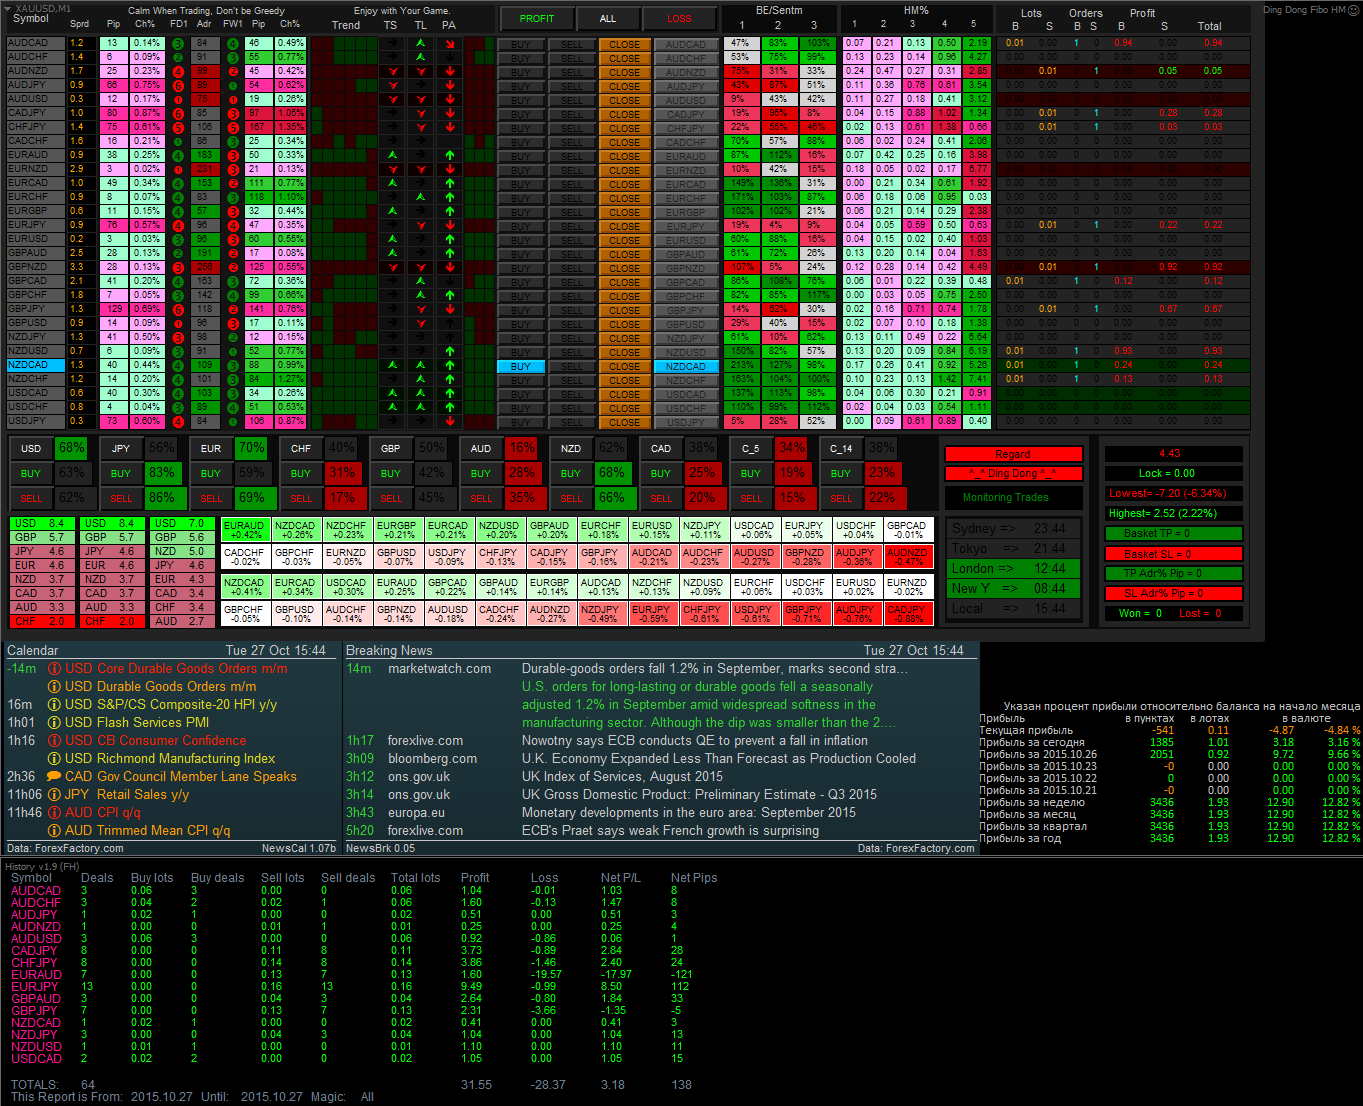The width and height of the screenshot is (1363, 1106).
Task: Click the EURAUD +0.42% tile
Action: tap(244, 530)
